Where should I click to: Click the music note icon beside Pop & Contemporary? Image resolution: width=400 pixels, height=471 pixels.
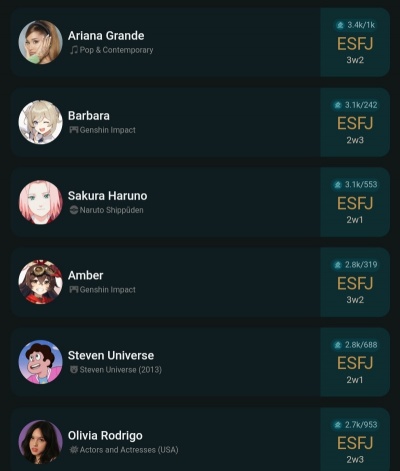(x=73, y=50)
